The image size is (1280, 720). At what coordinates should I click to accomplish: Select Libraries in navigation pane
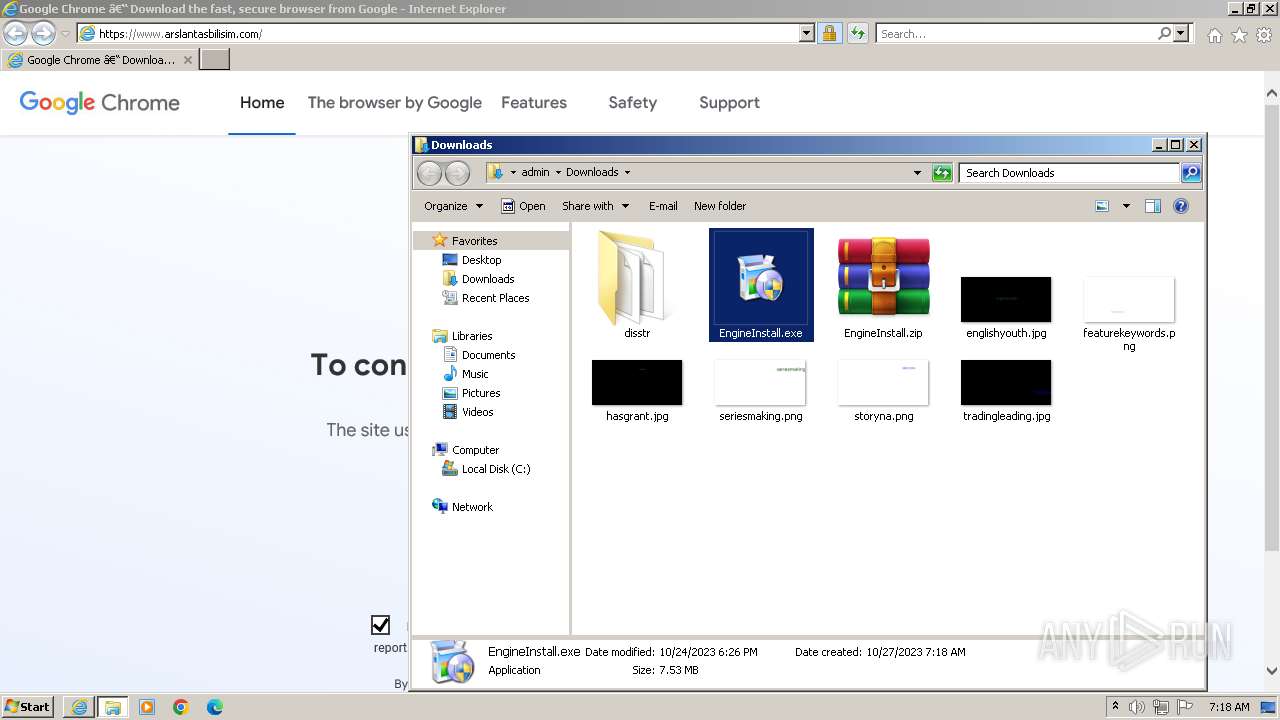[472, 336]
